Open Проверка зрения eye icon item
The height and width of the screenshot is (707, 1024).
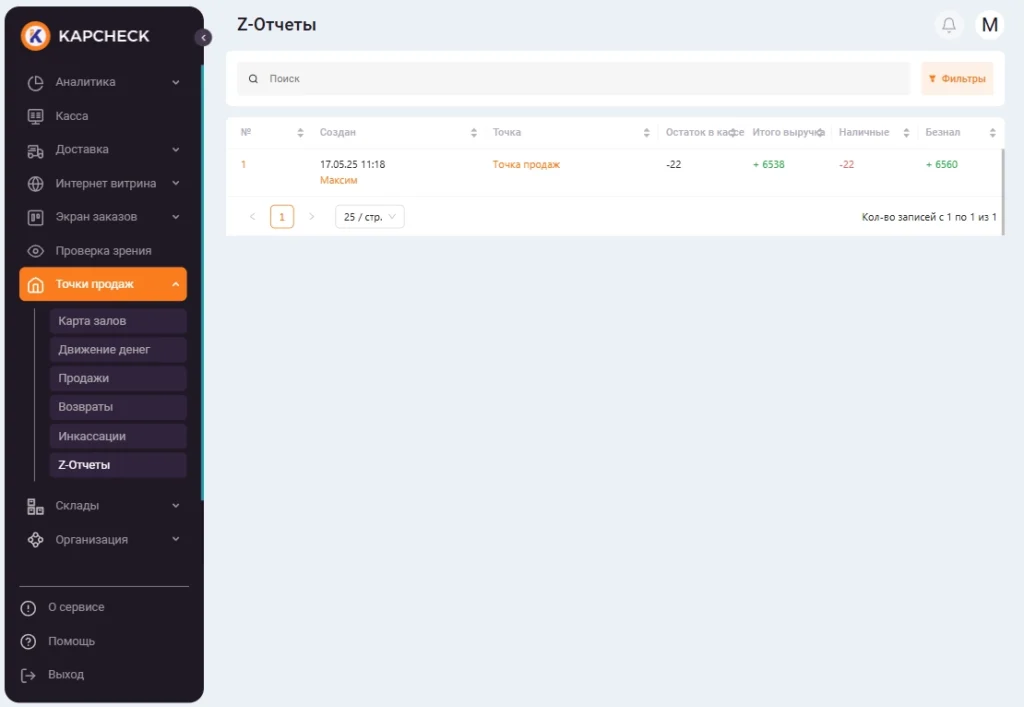coord(36,251)
